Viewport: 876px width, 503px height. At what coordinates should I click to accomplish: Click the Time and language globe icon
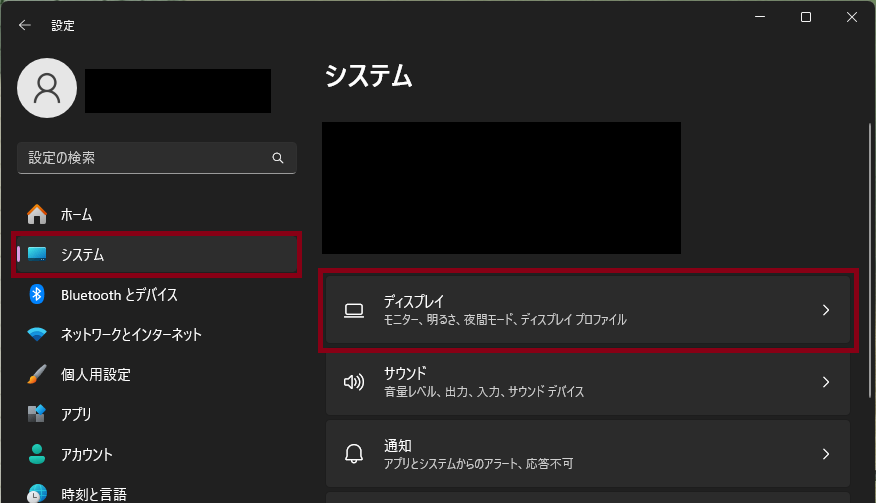[37, 493]
